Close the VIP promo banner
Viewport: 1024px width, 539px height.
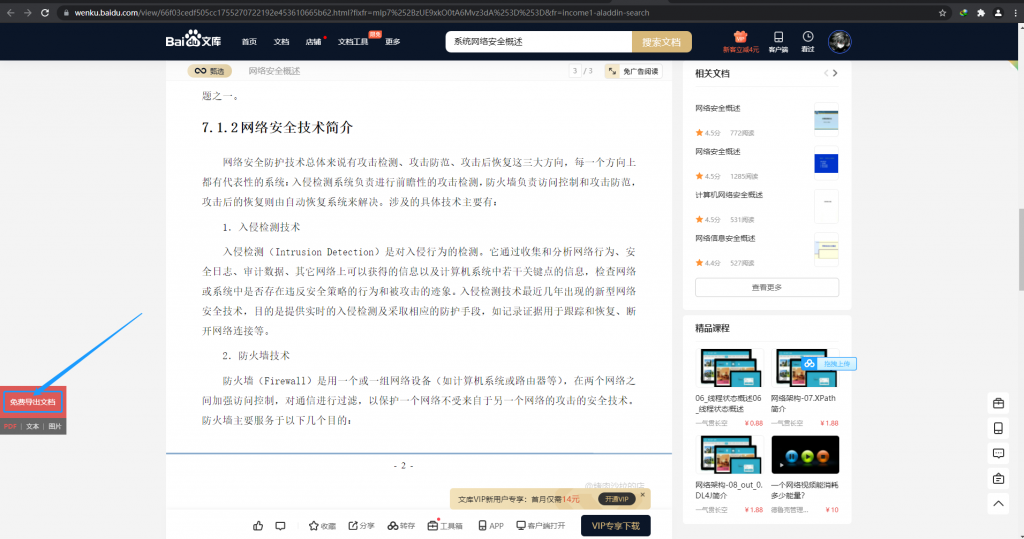tap(643, 495)
